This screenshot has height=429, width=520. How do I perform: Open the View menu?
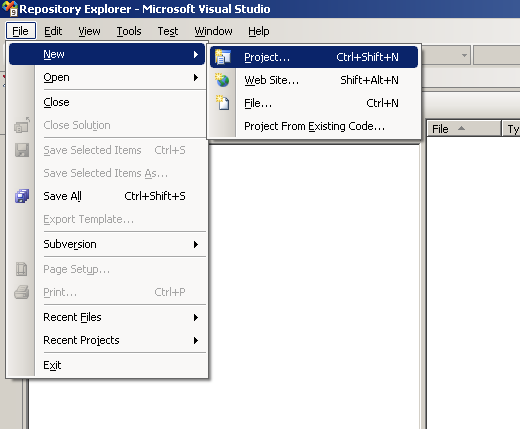pos(89,31)
